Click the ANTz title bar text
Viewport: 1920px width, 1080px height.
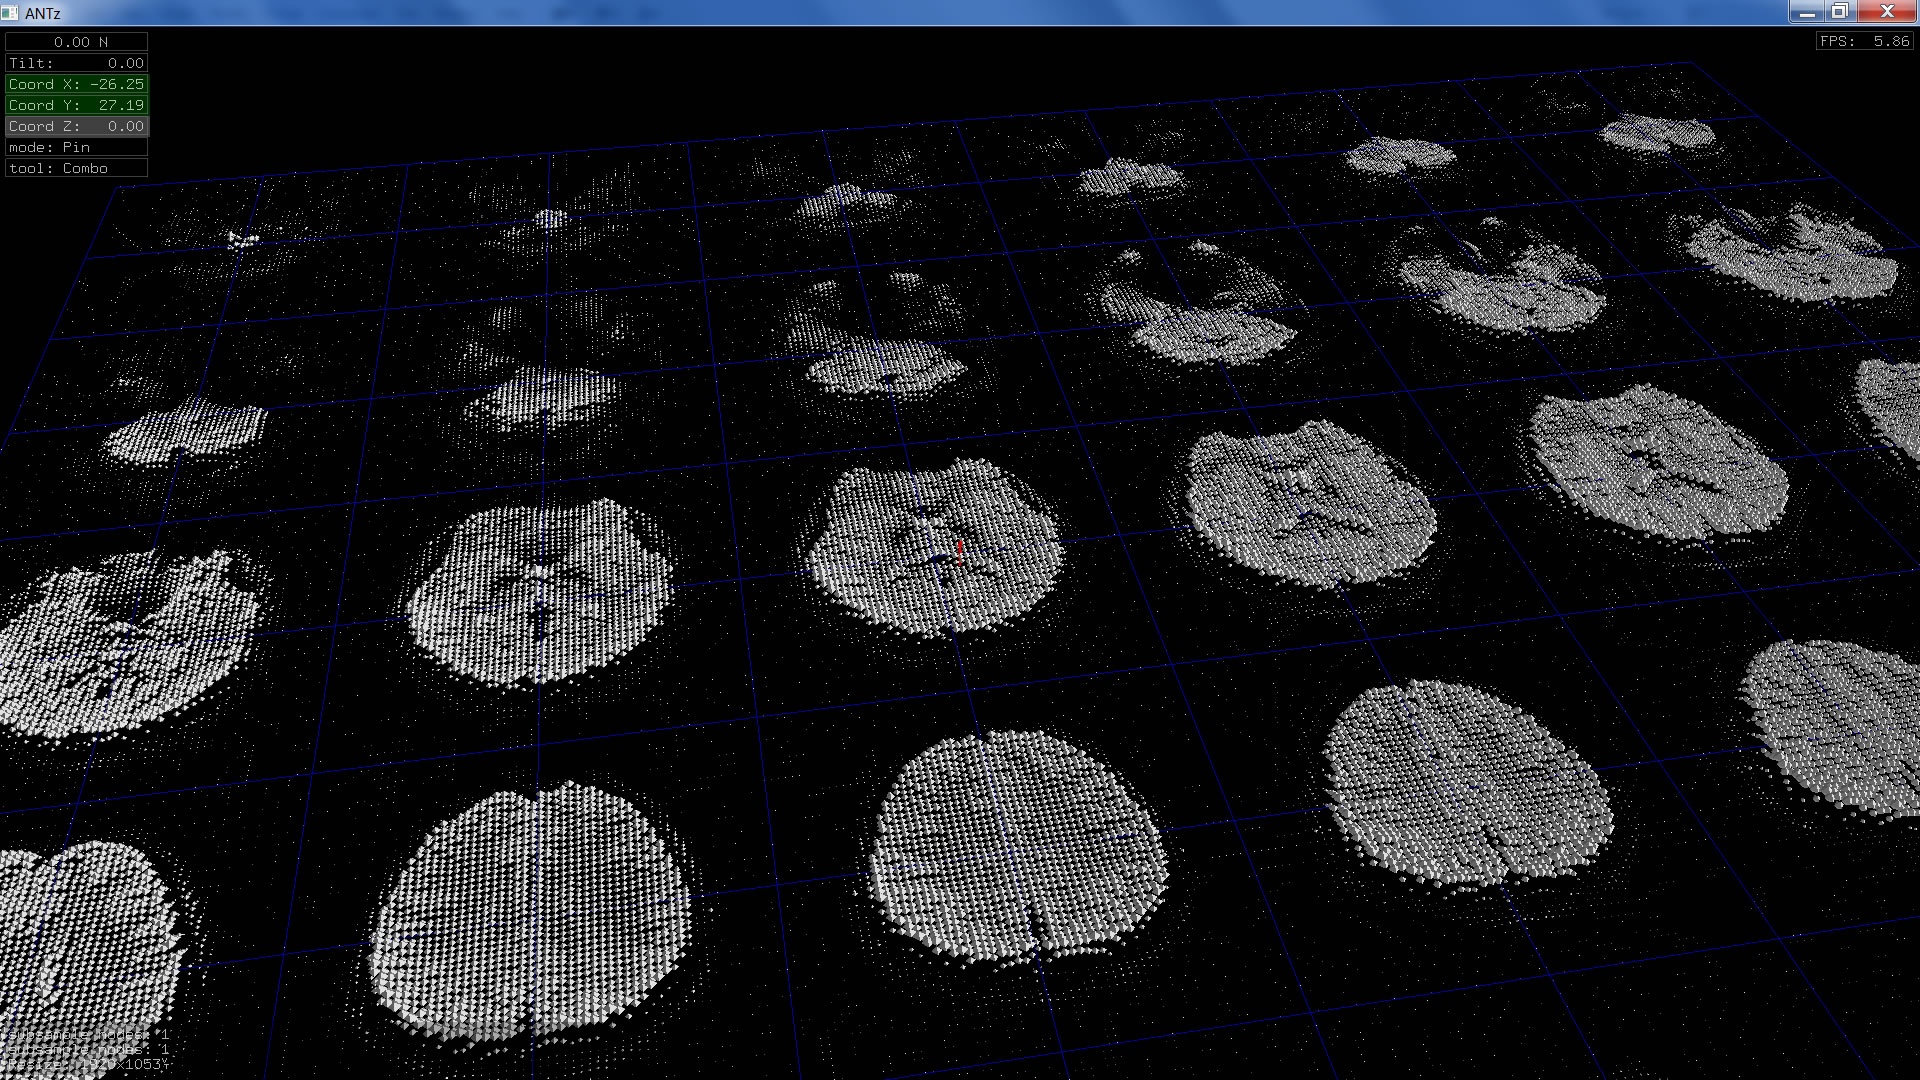43,13
